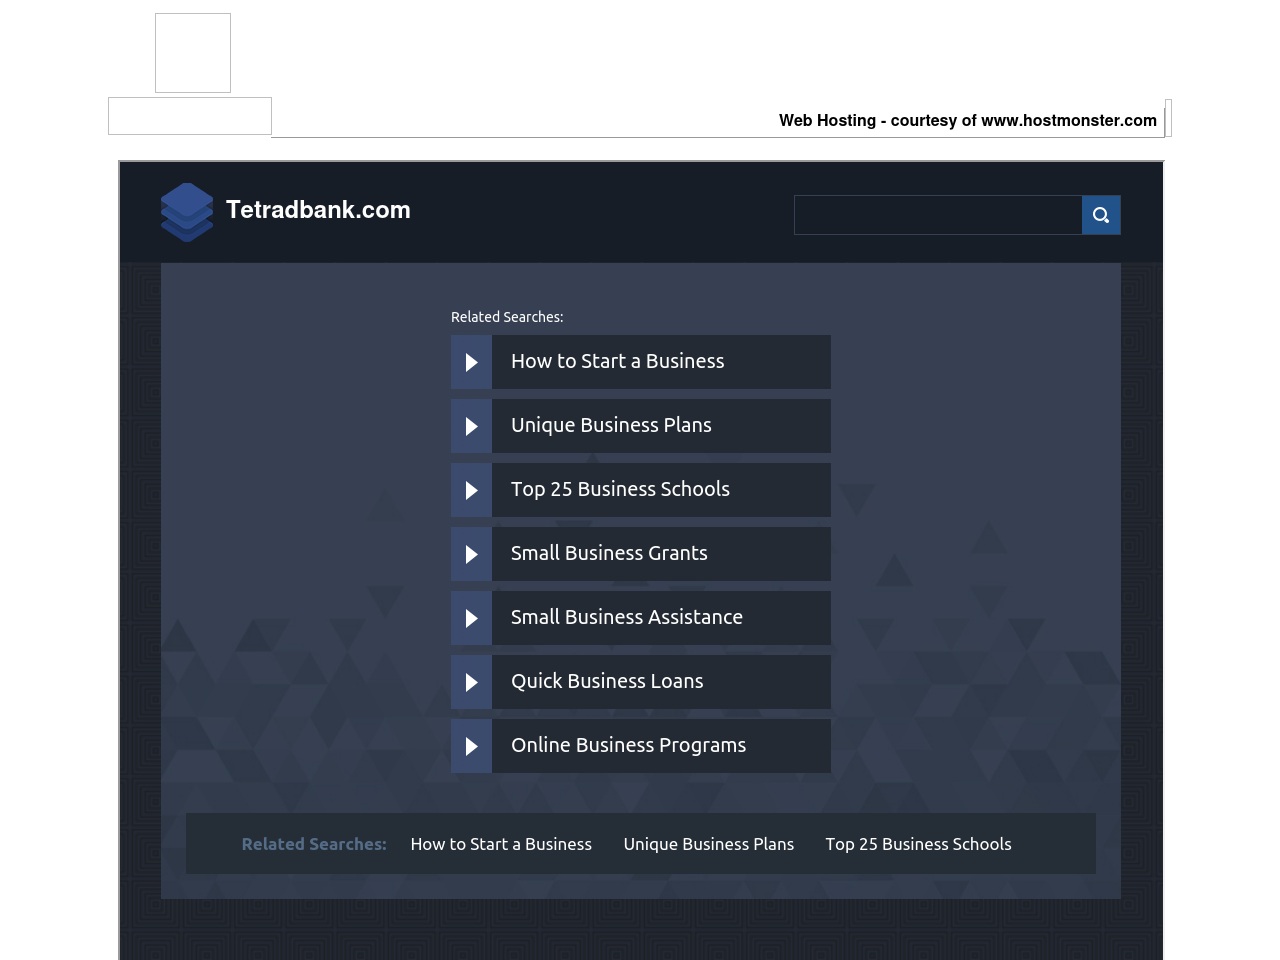This screenshot has height=960, width=1280.
Task: Click How to Start a Business in bottom bar
Action: (501, 844)
